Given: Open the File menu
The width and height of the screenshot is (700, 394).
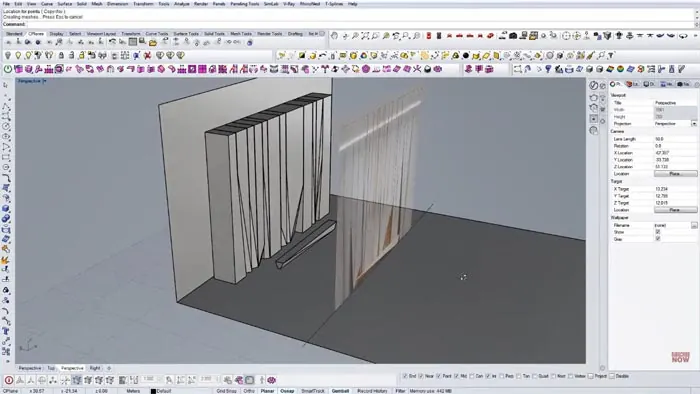Looking at the screenshot, I should pos(6,4).
